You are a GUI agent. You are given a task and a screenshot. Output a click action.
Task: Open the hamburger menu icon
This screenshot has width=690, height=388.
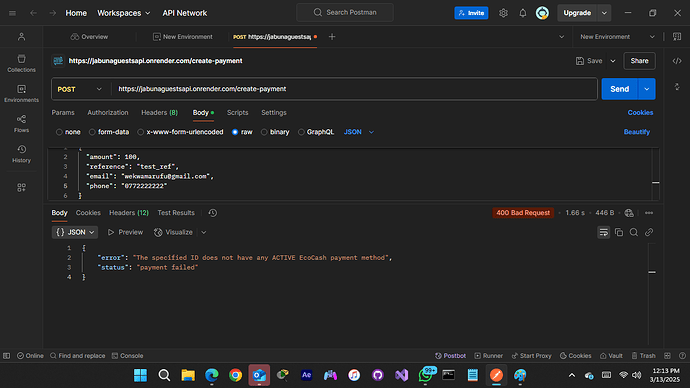tap(12, 13)
